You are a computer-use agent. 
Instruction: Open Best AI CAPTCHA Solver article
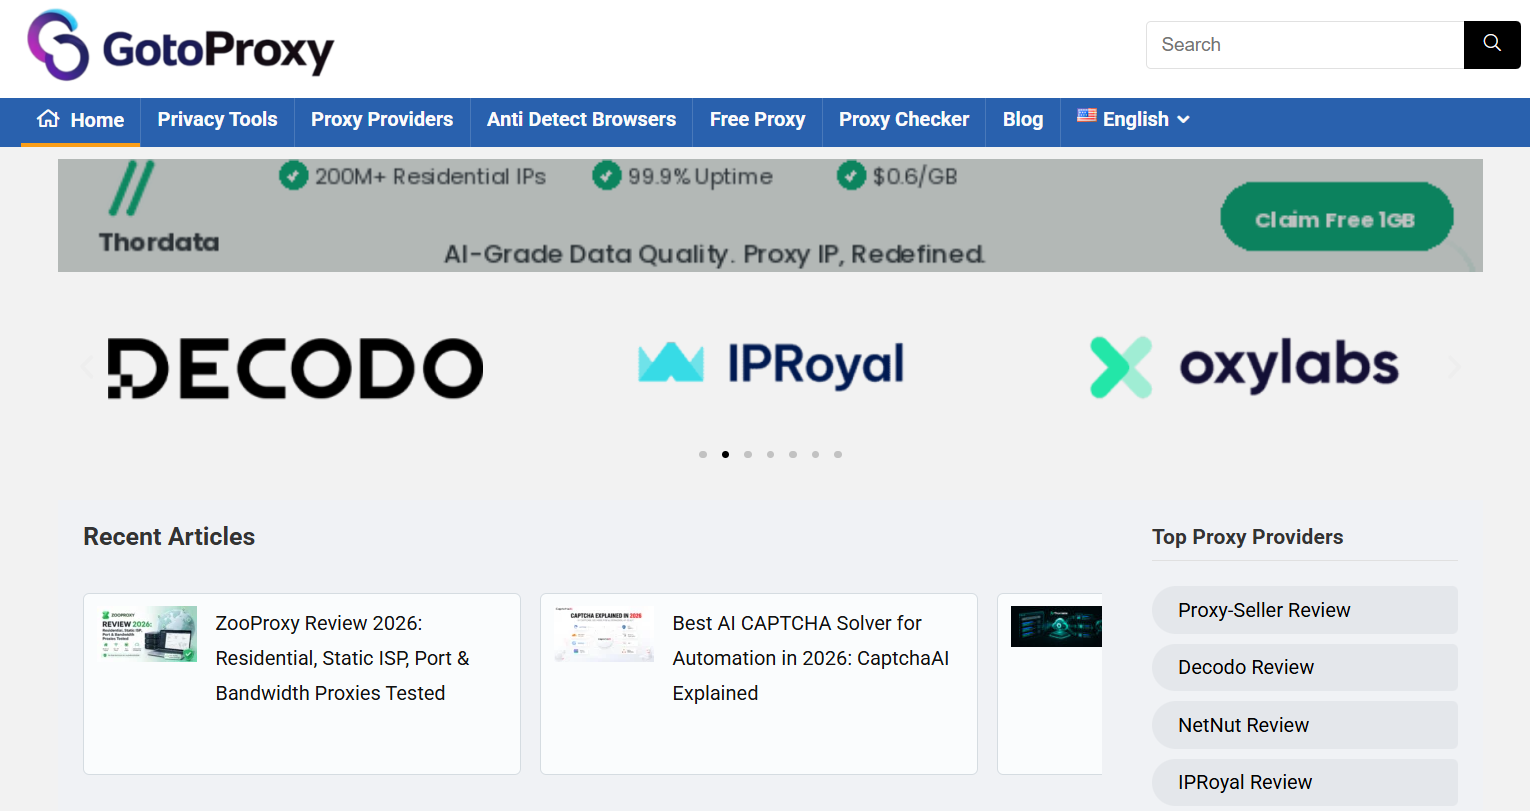(811, 658)
